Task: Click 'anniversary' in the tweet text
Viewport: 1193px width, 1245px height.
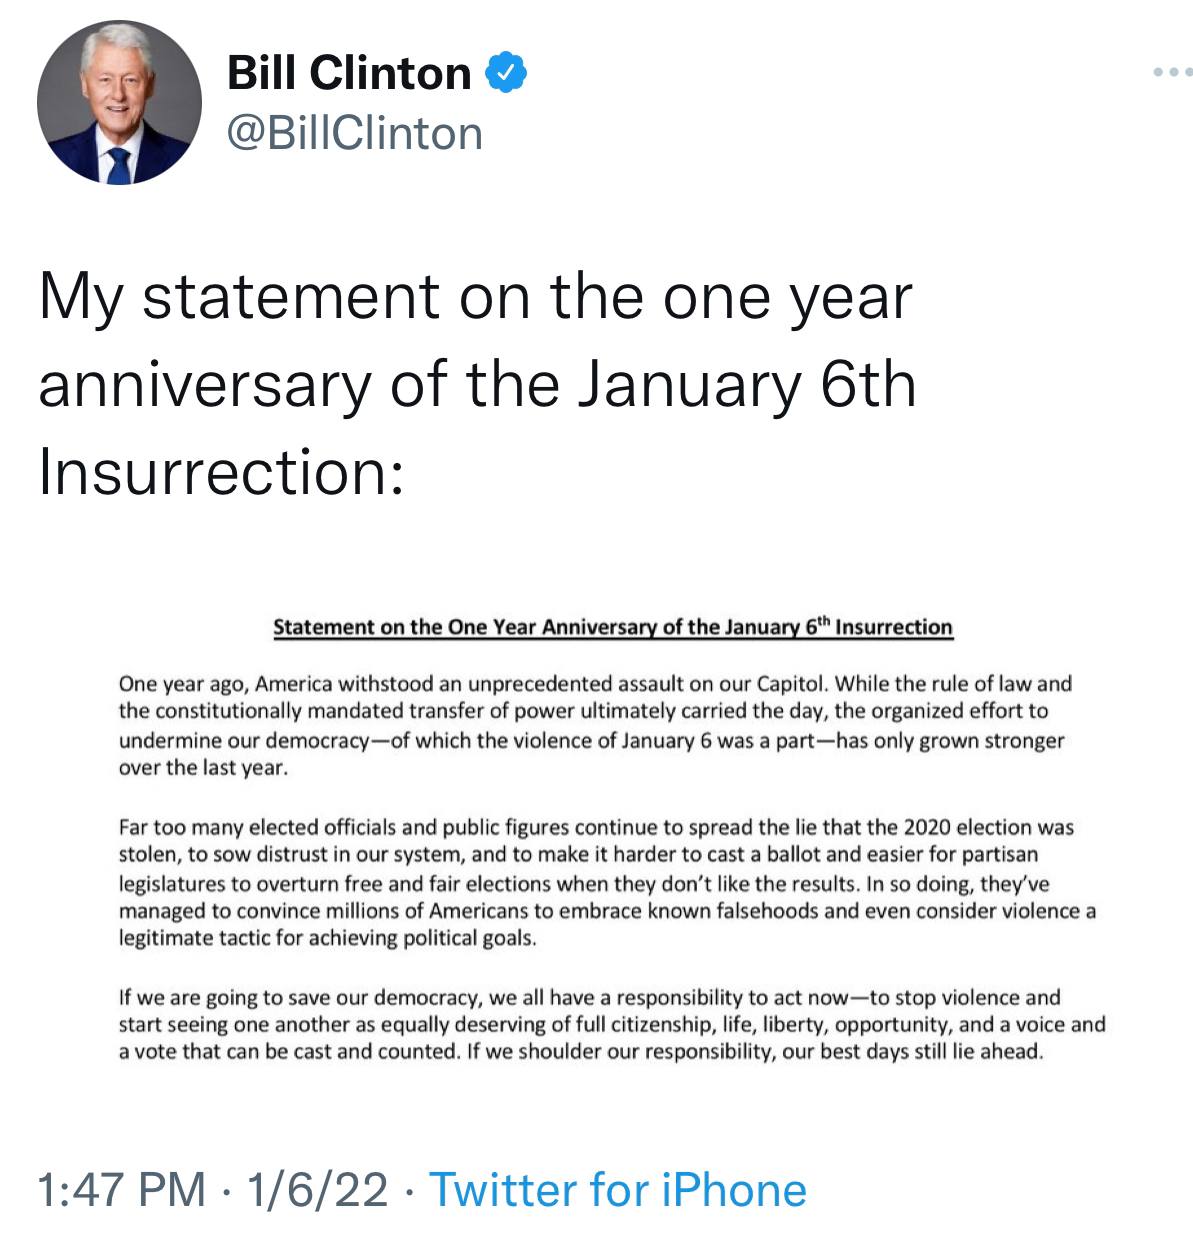Action: pyautogui.click(x=204, y=387)
